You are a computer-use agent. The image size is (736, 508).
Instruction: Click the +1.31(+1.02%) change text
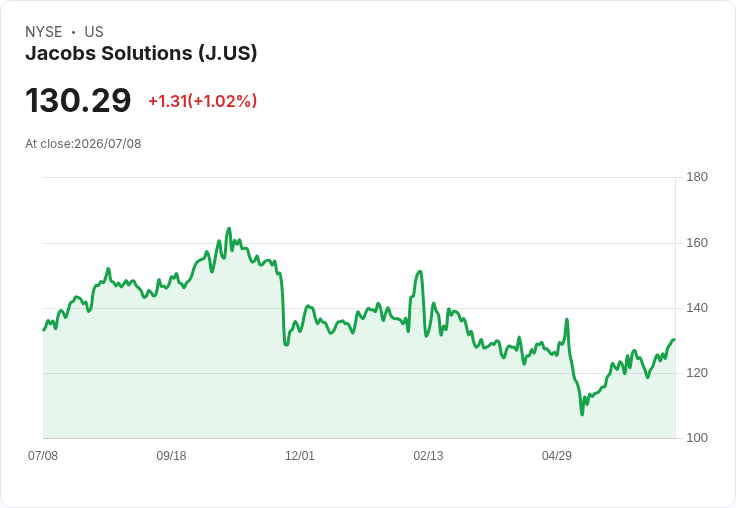click(x=203, y=101)
